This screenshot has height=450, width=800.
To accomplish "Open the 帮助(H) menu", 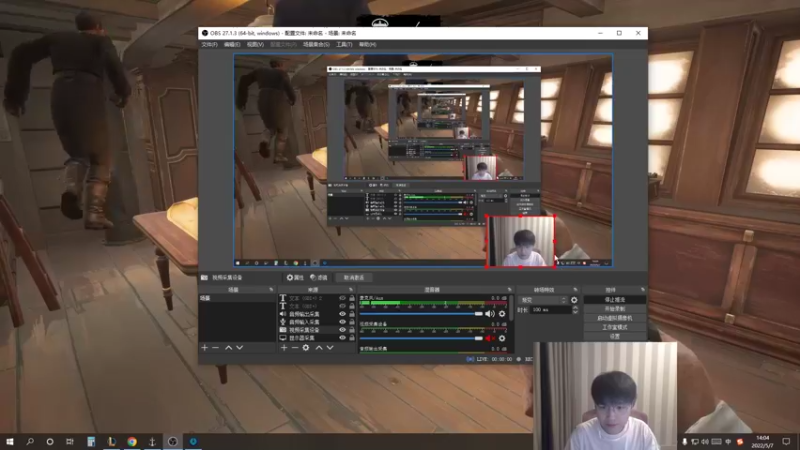I will click(367, 44).
